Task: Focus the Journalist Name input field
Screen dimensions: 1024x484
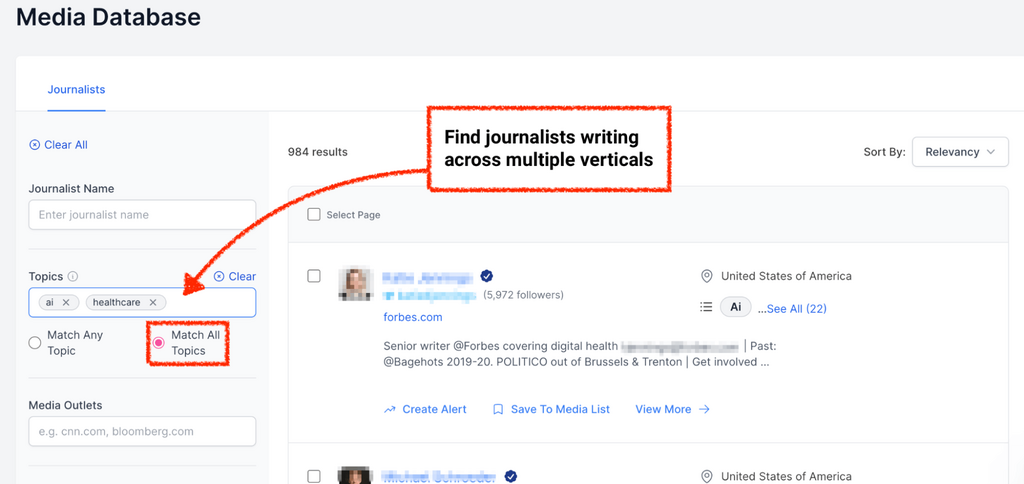Action: coord(142,215)
